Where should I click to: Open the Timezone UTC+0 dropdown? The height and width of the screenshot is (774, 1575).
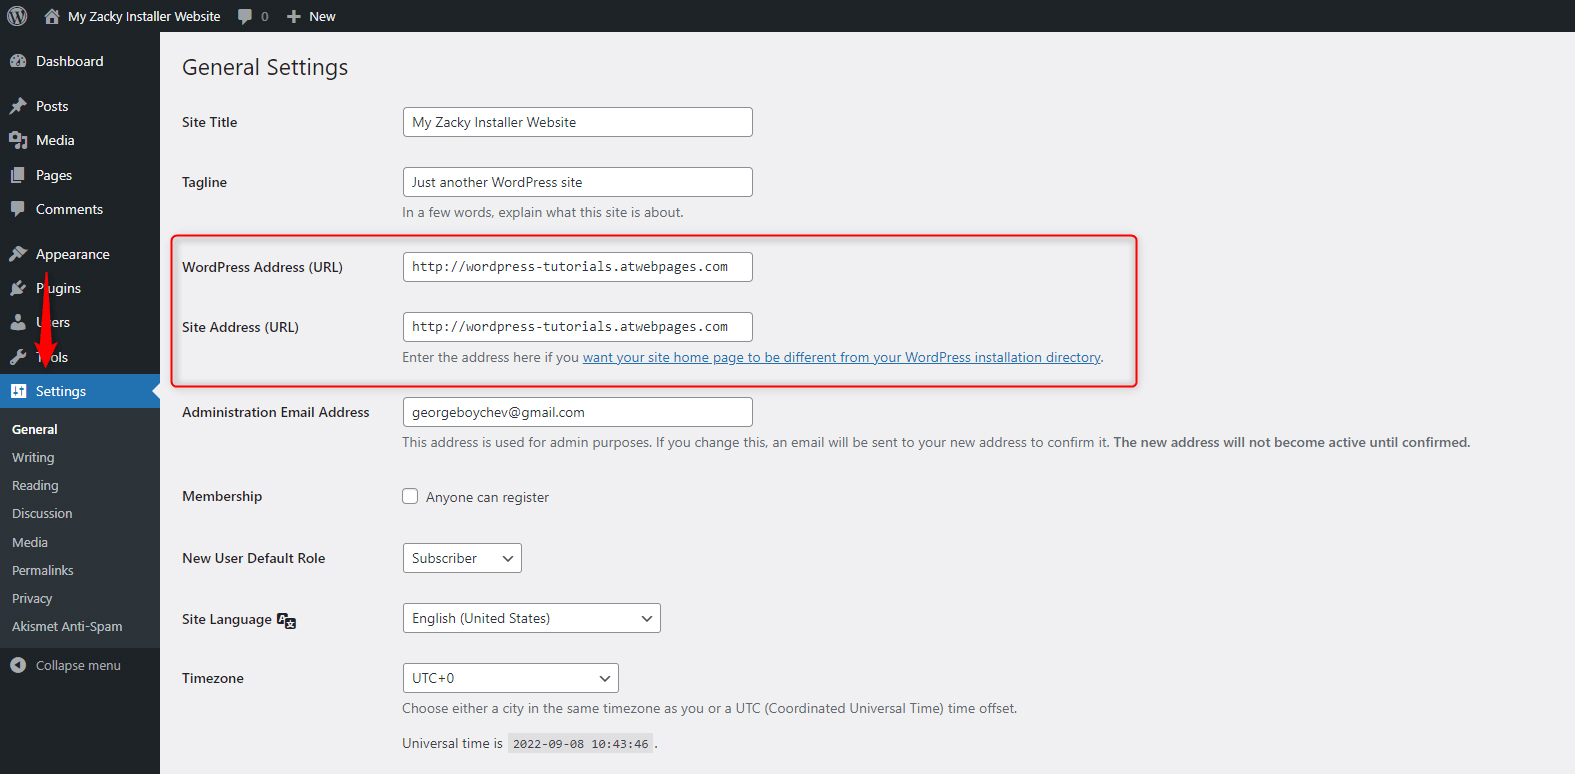(510, 678)
